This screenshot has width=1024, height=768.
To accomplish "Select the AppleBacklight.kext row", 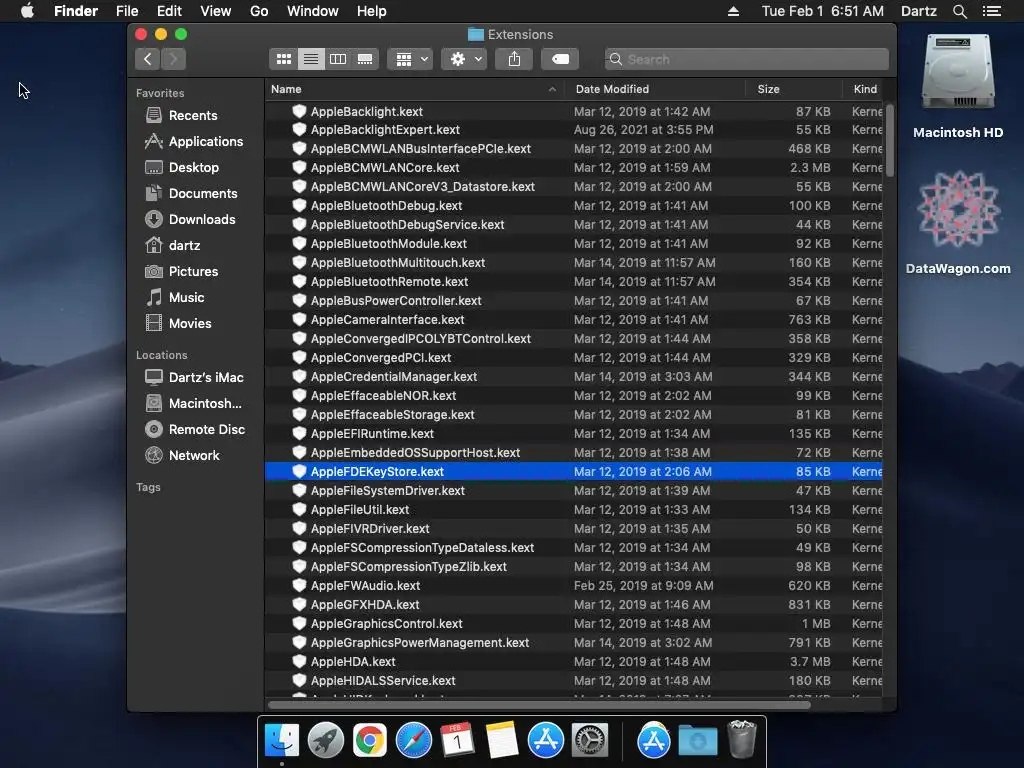I will pos(573,112).
